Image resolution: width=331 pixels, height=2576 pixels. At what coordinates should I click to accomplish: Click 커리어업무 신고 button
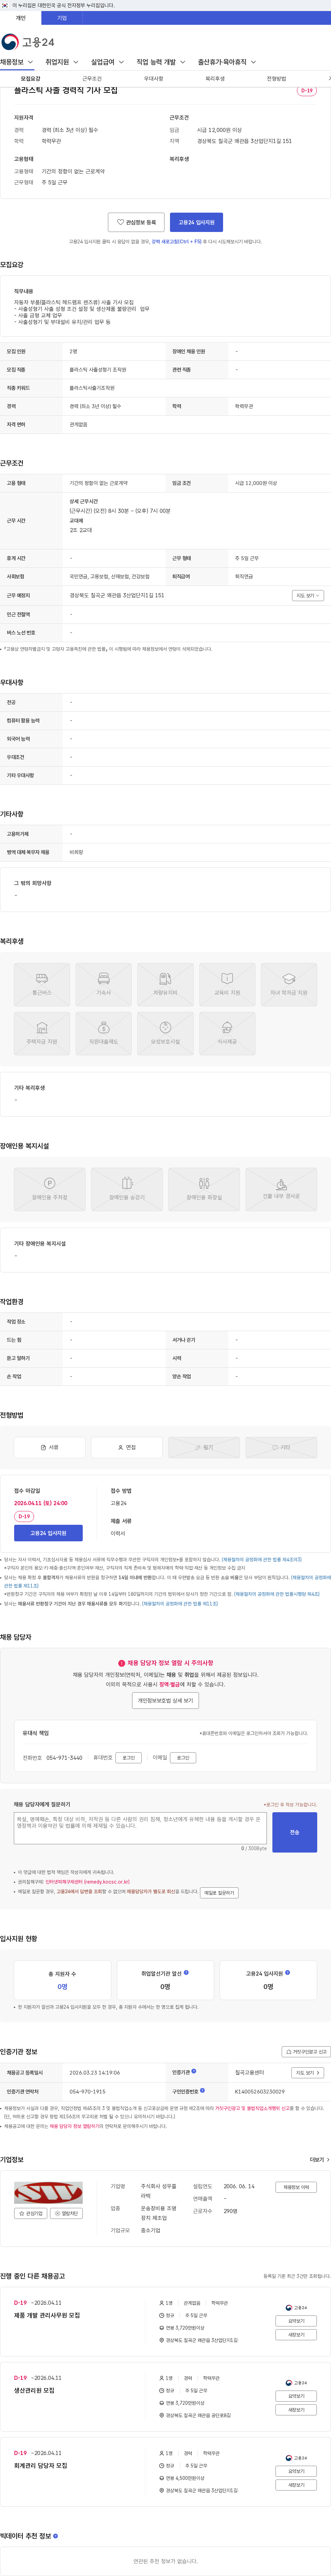(306, 2052)
